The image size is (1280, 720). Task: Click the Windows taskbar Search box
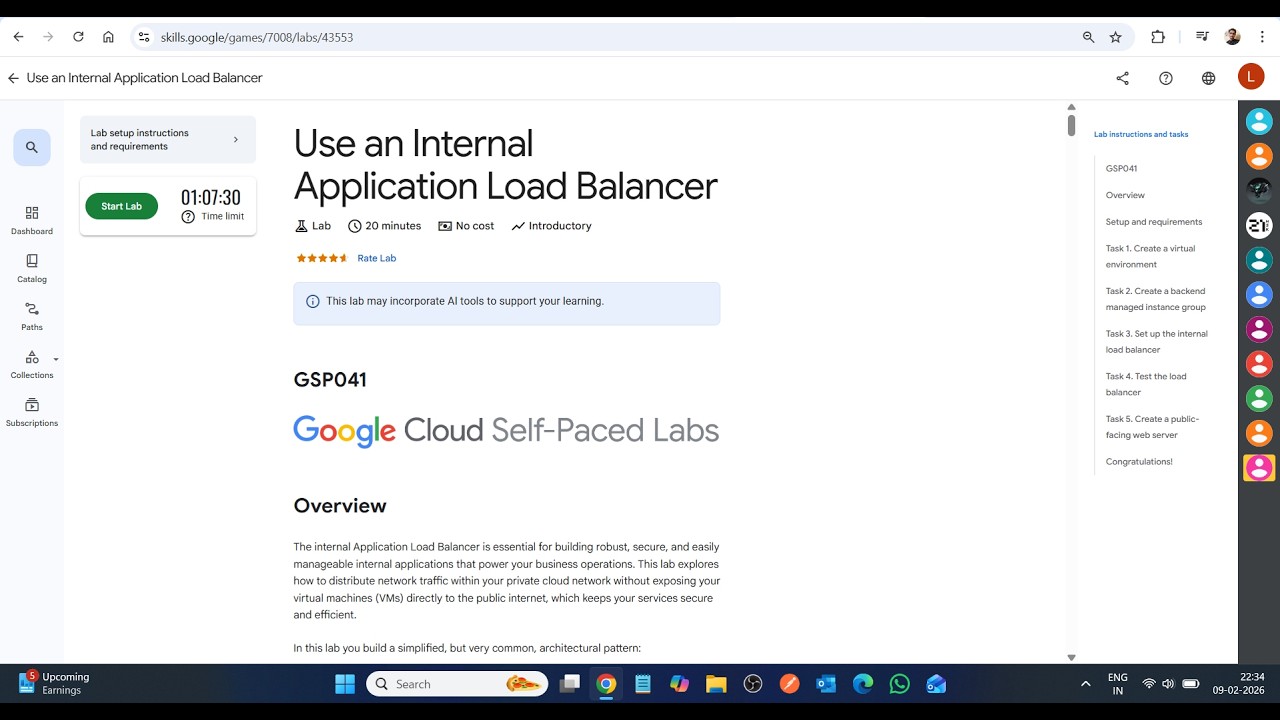(x=458, y=684)
